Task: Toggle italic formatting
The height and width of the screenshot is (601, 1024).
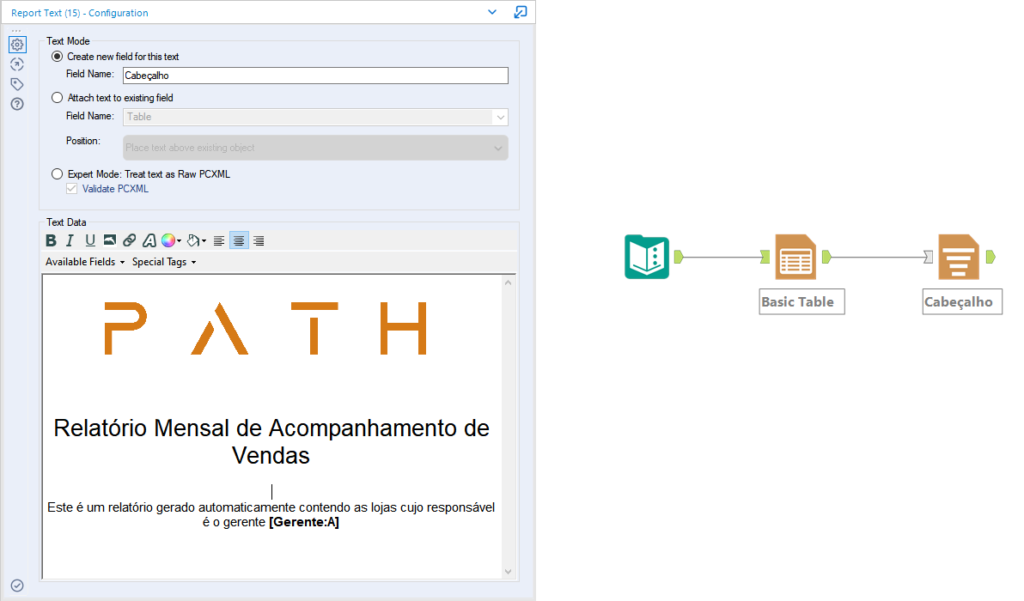Action: pos(70,240)
